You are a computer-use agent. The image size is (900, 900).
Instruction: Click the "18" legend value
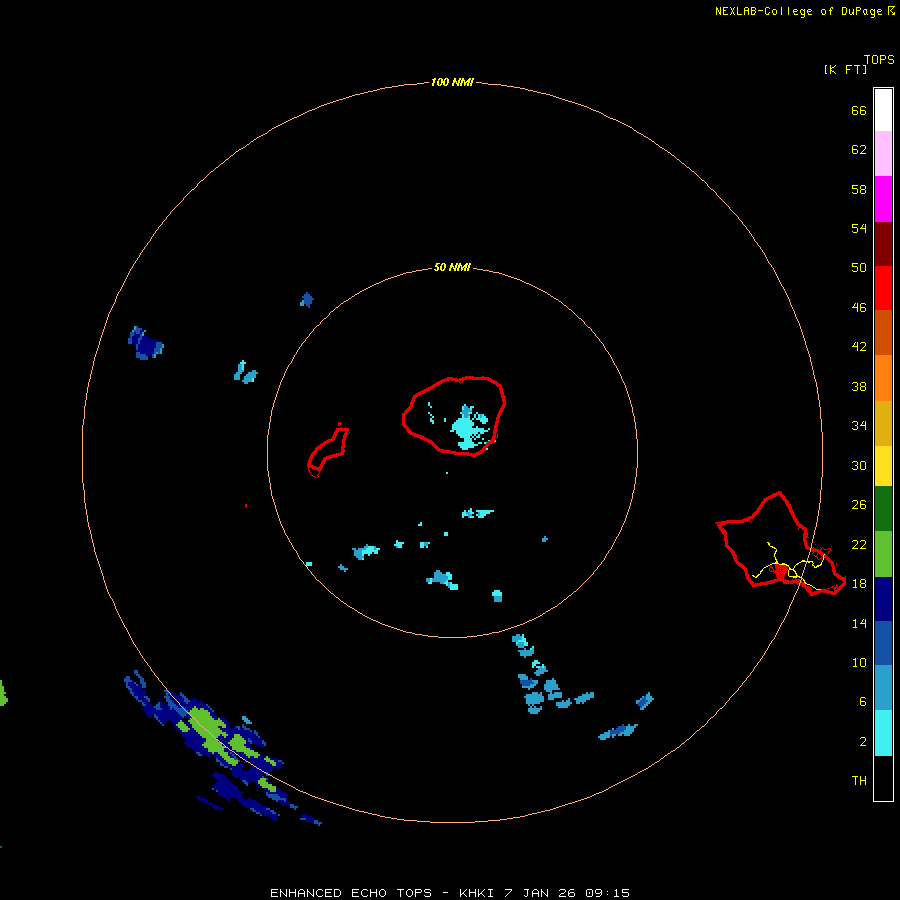coord(859,584)
